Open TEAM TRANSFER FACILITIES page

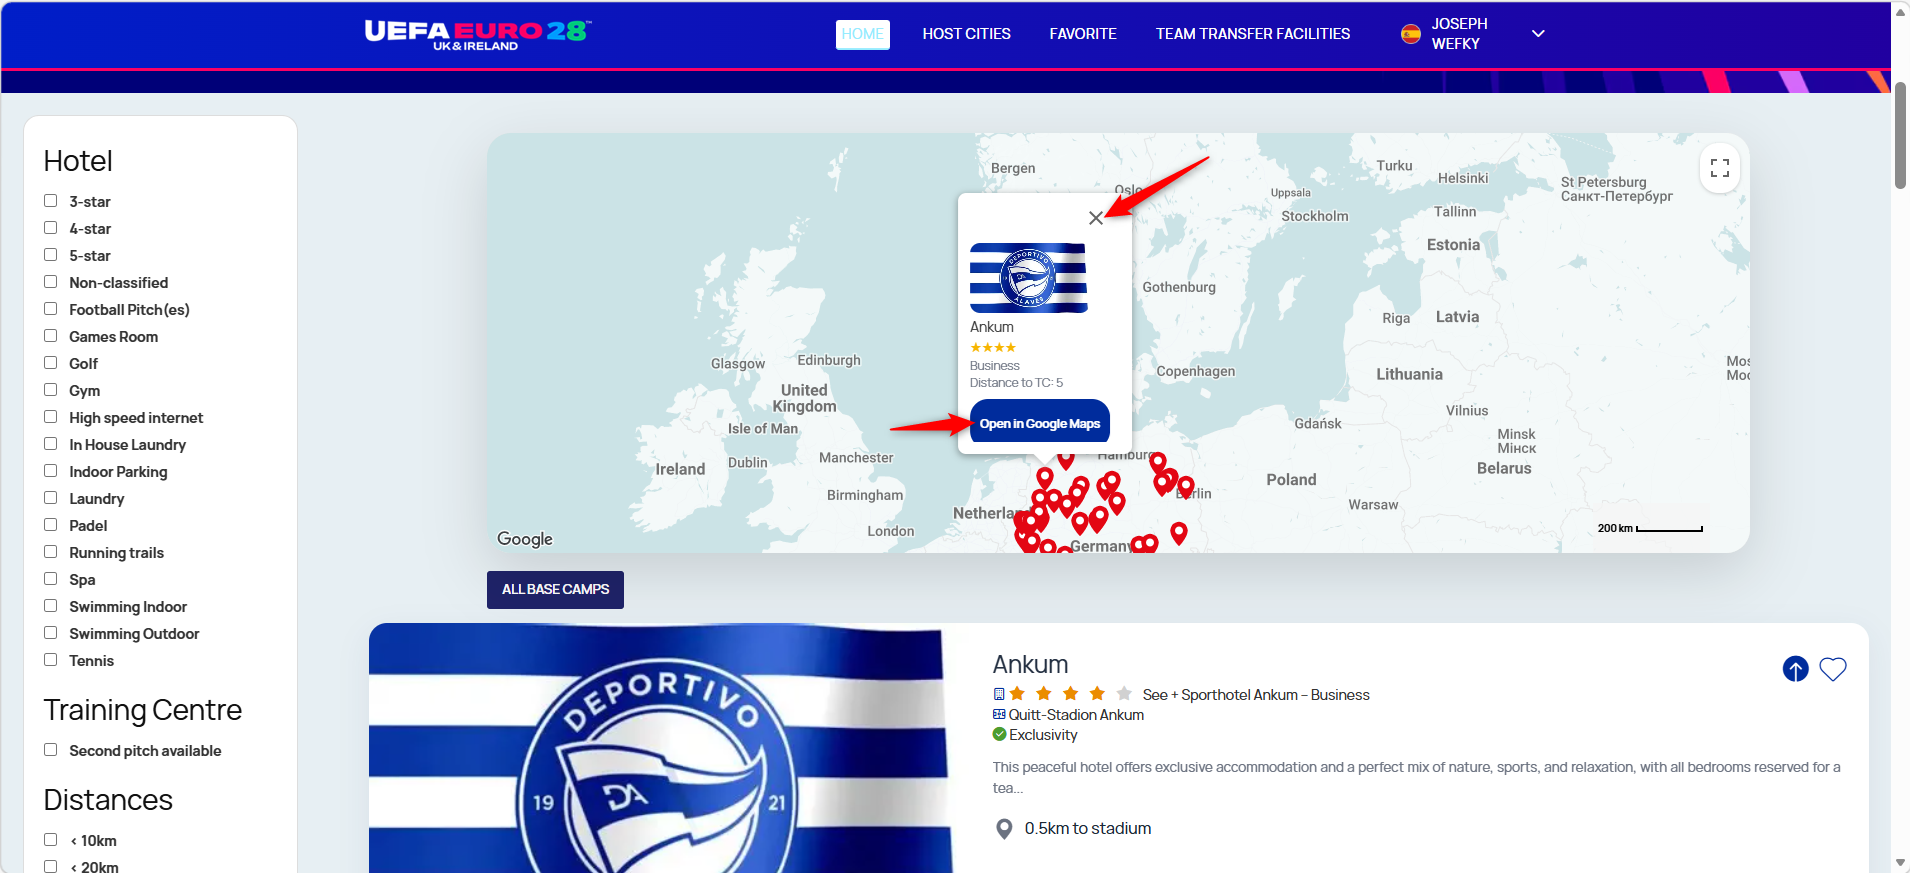[x=1253, y=34]
